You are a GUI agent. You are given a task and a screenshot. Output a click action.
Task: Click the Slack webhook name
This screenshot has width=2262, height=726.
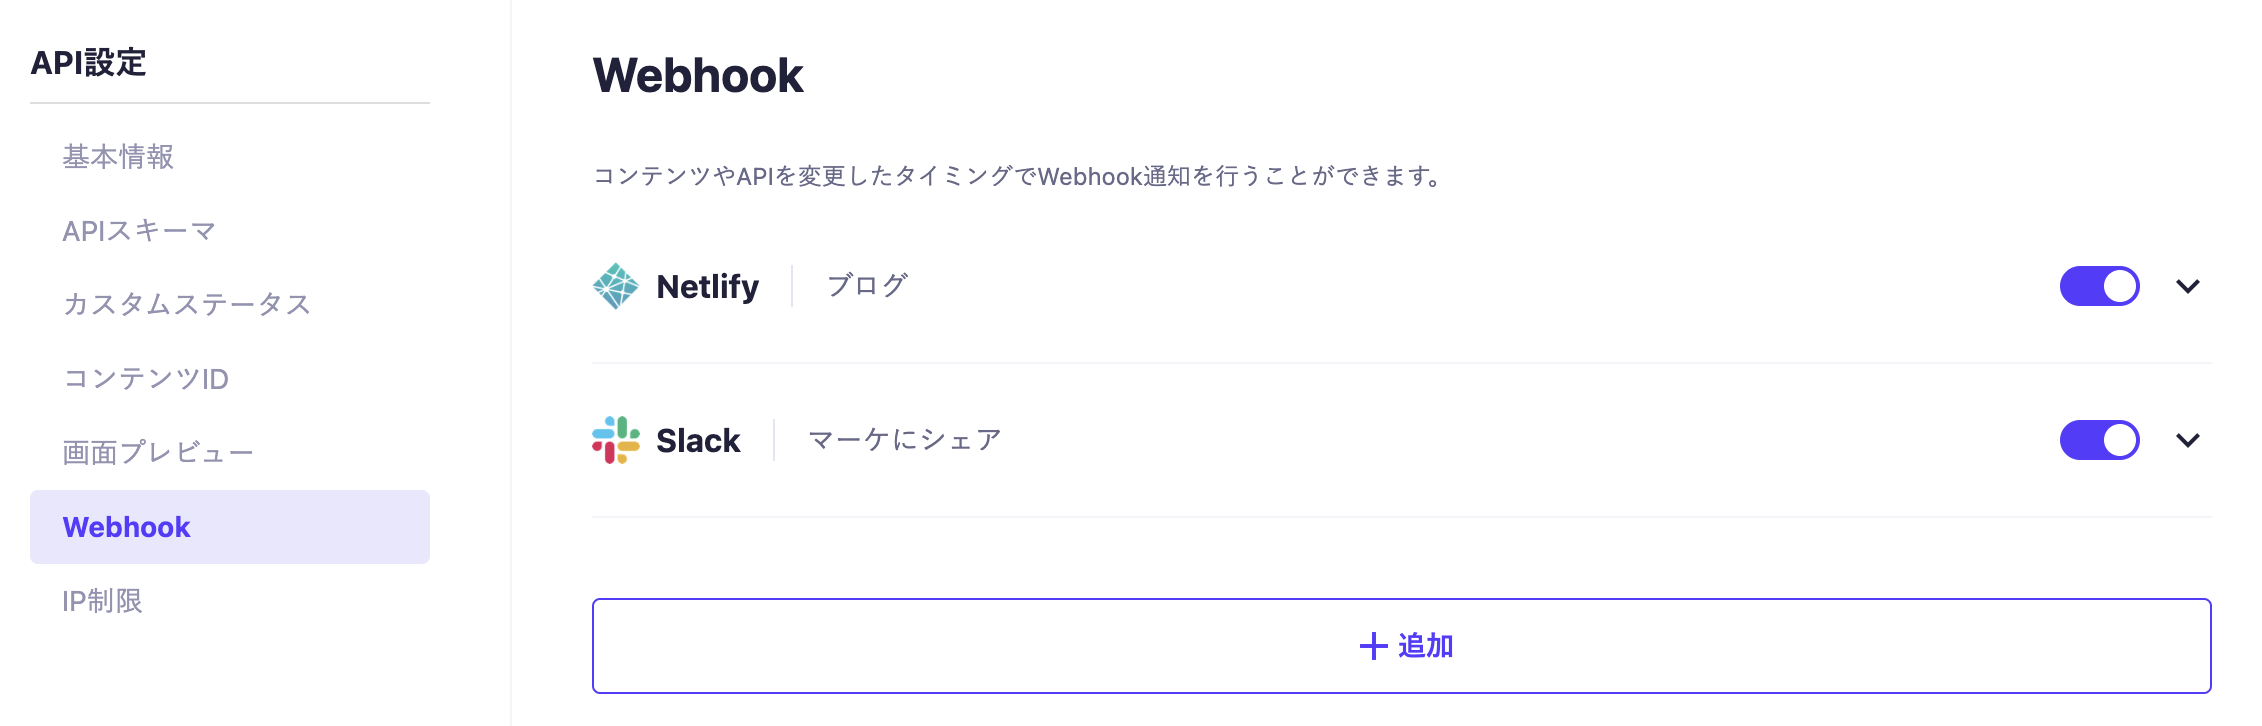click(x=698, y=441)
